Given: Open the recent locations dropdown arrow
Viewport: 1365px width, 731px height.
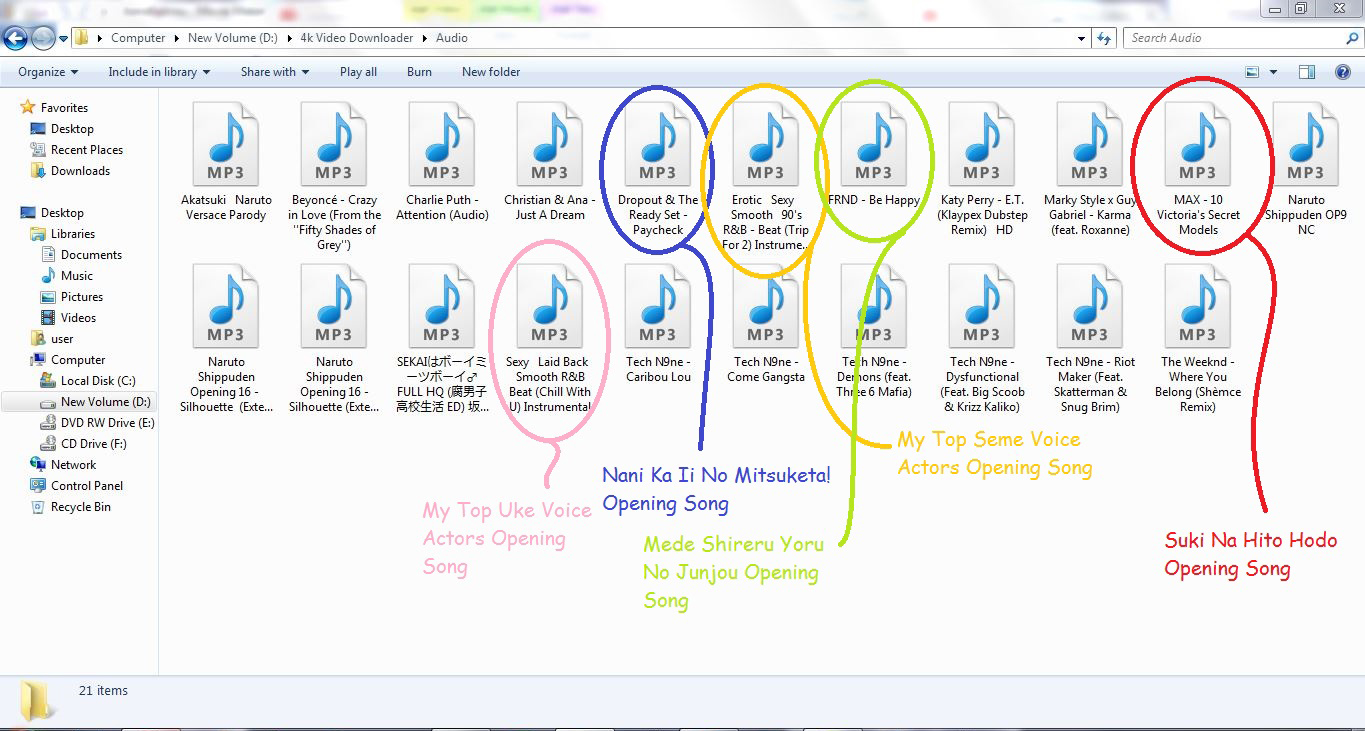Looking at the screenshot, I should coord(64,39).
